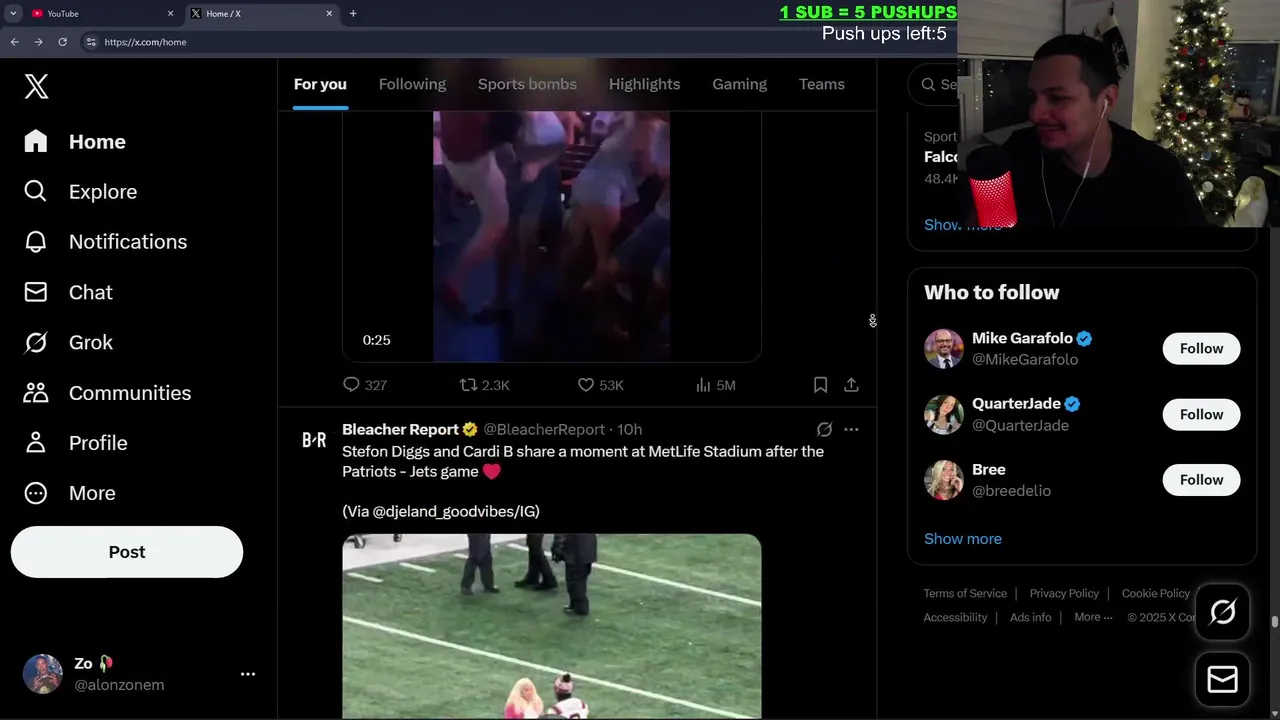Open Bleacher Report avatar
Image resolution: width=1280 pixels, height=720 pixels.
coord(314,440)
